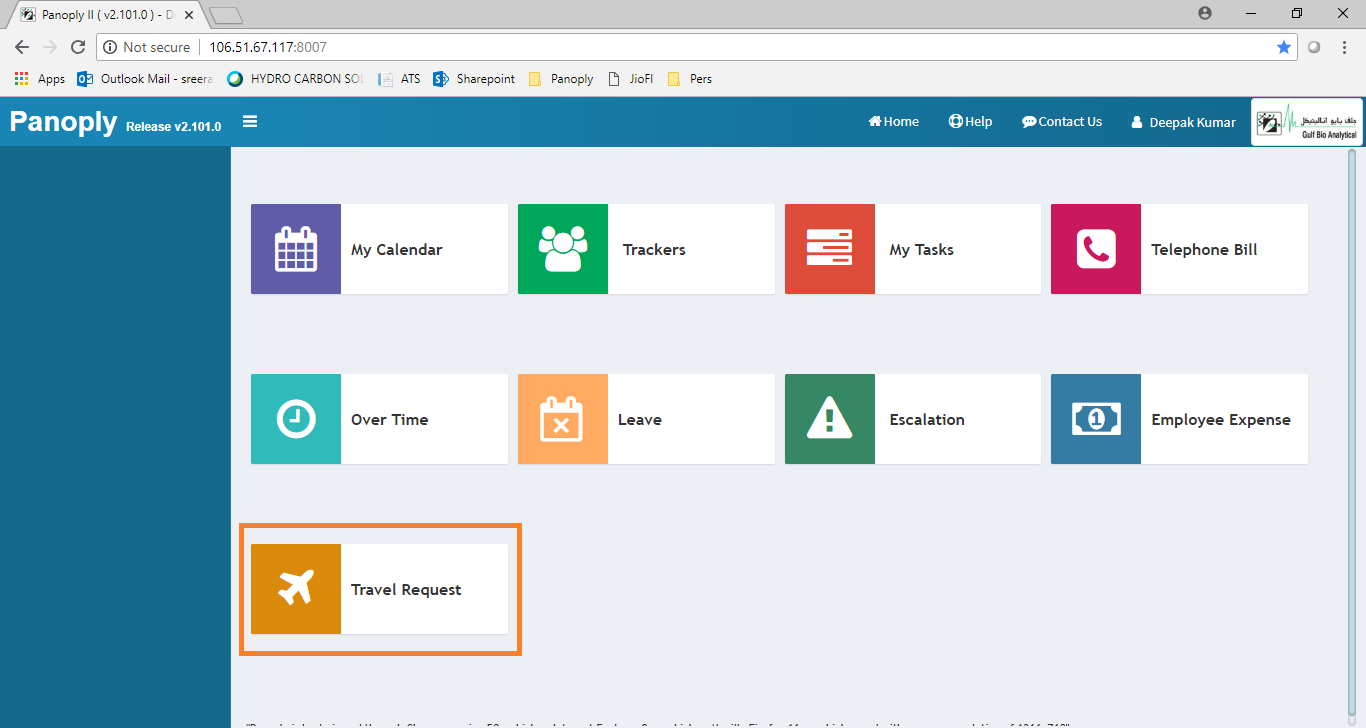Click the Telephone Bill phone icon
The height and width of the screenshot is (728, 1366).
pos(1096,249)
